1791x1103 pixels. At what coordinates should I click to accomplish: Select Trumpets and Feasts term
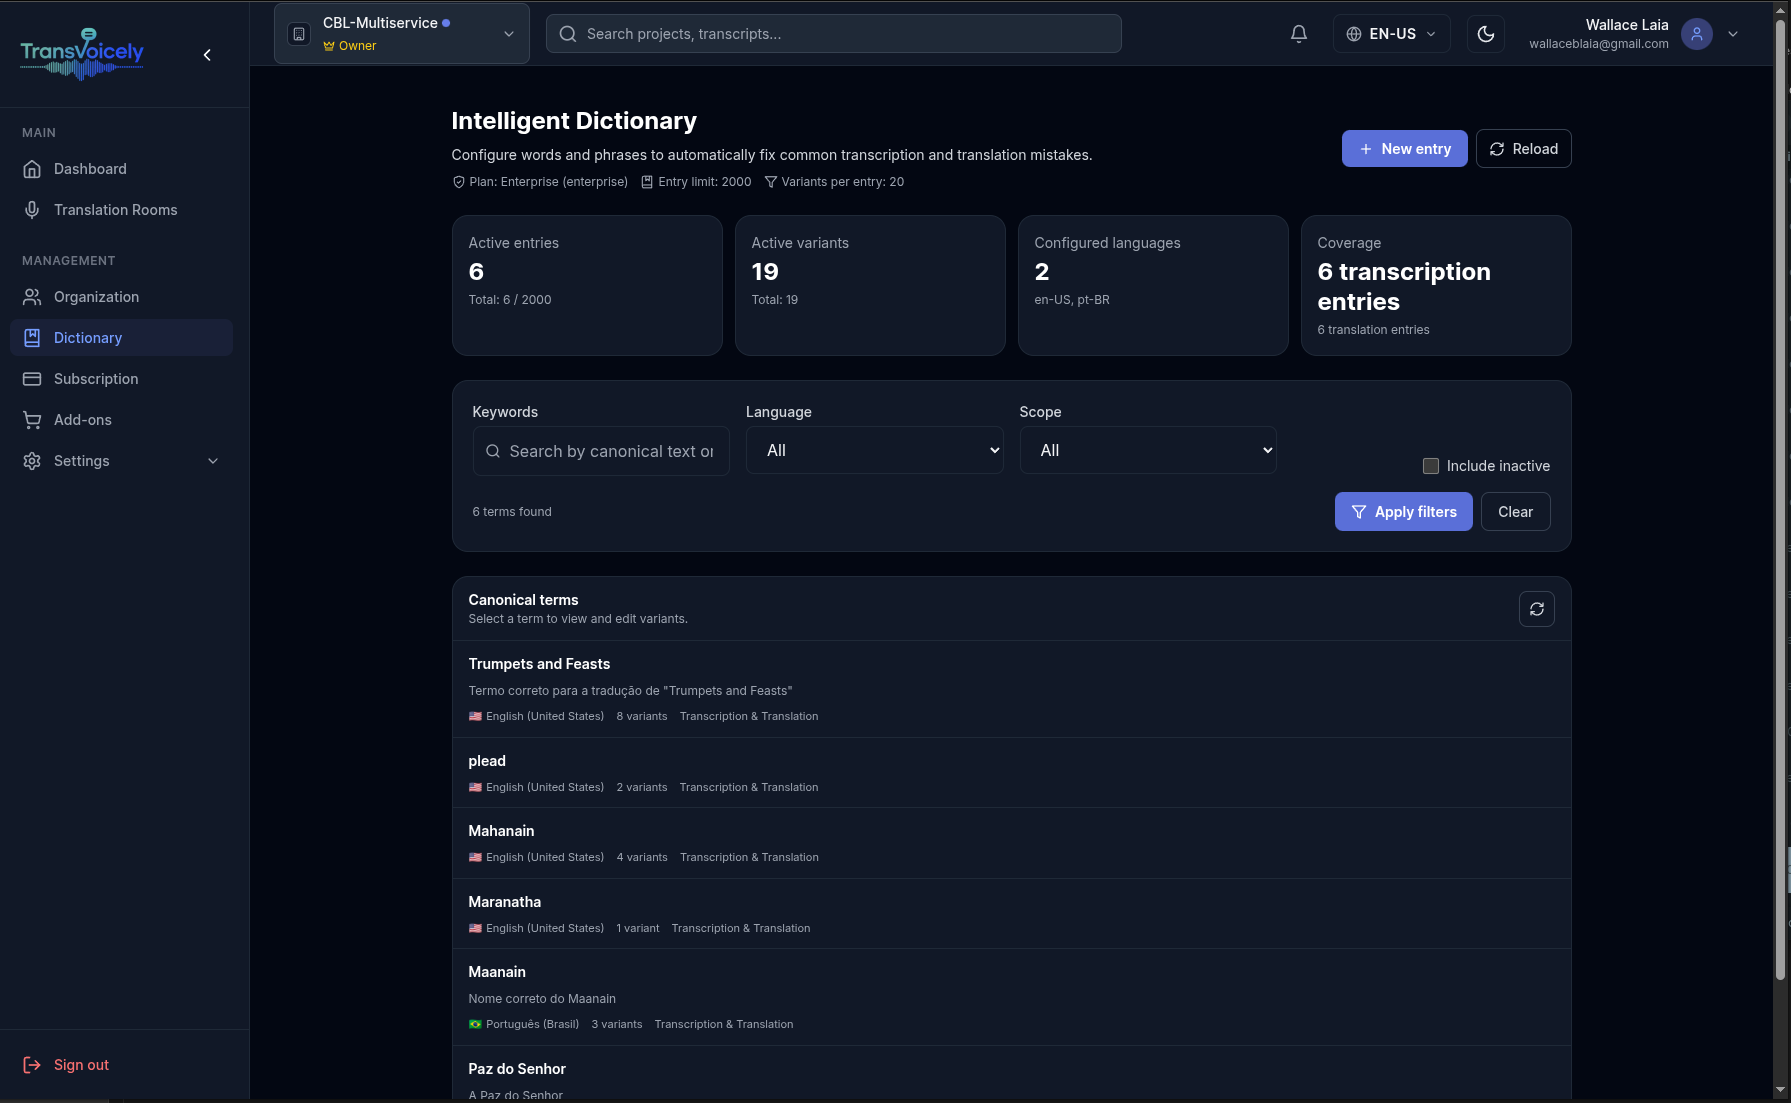tap(1011, 689)
